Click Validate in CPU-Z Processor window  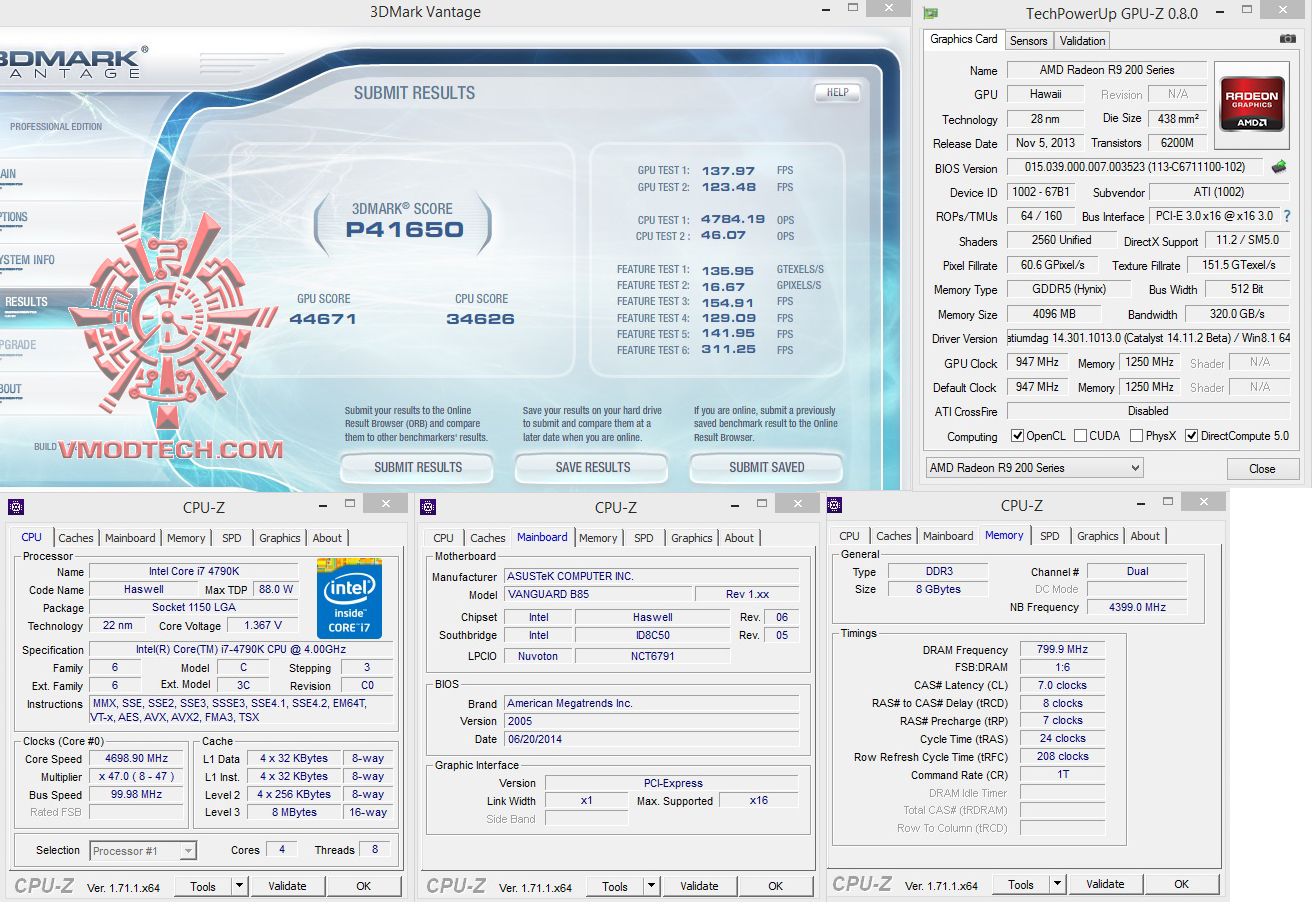(x=287, y=886)
